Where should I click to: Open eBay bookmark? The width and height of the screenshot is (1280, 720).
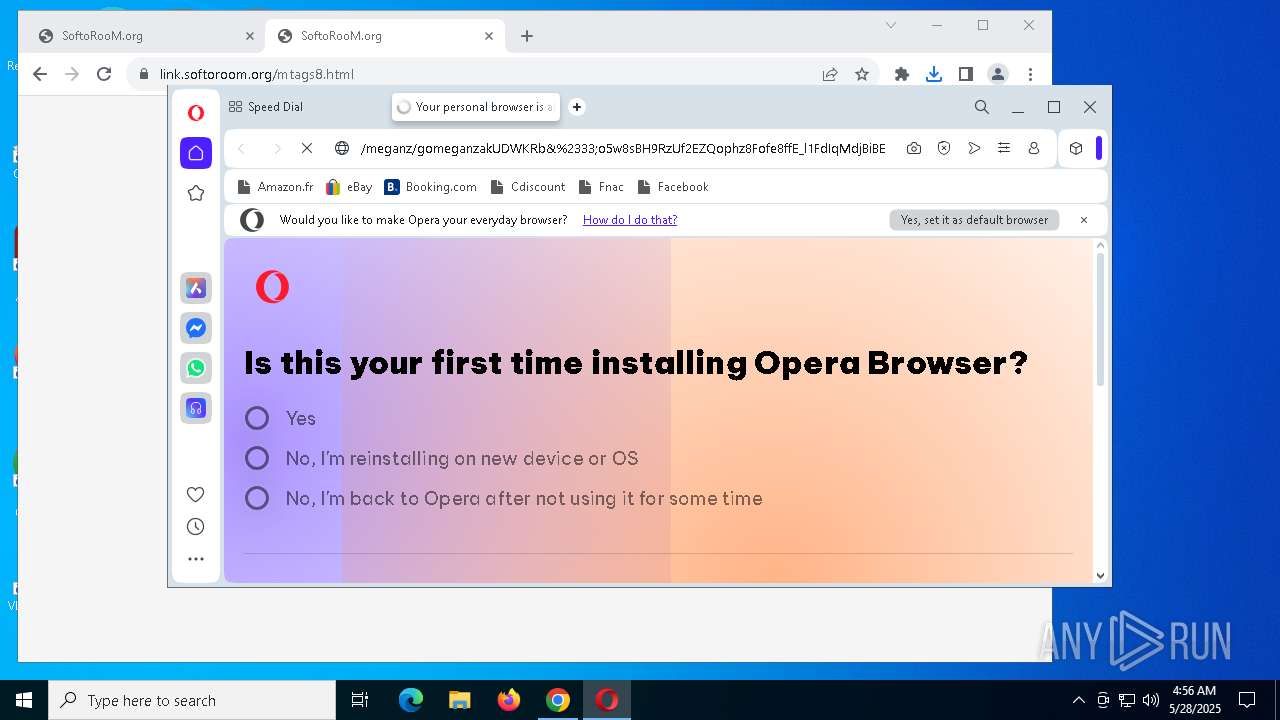(349, 187)
